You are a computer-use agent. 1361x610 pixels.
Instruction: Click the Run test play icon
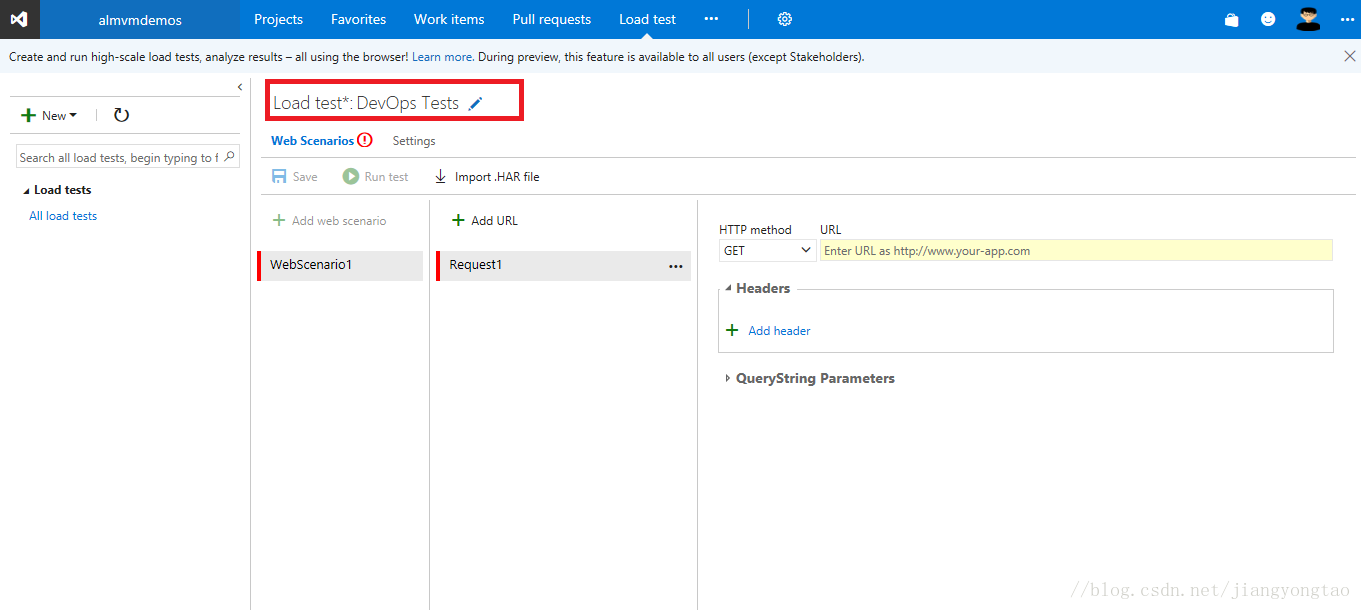point(351,176)
